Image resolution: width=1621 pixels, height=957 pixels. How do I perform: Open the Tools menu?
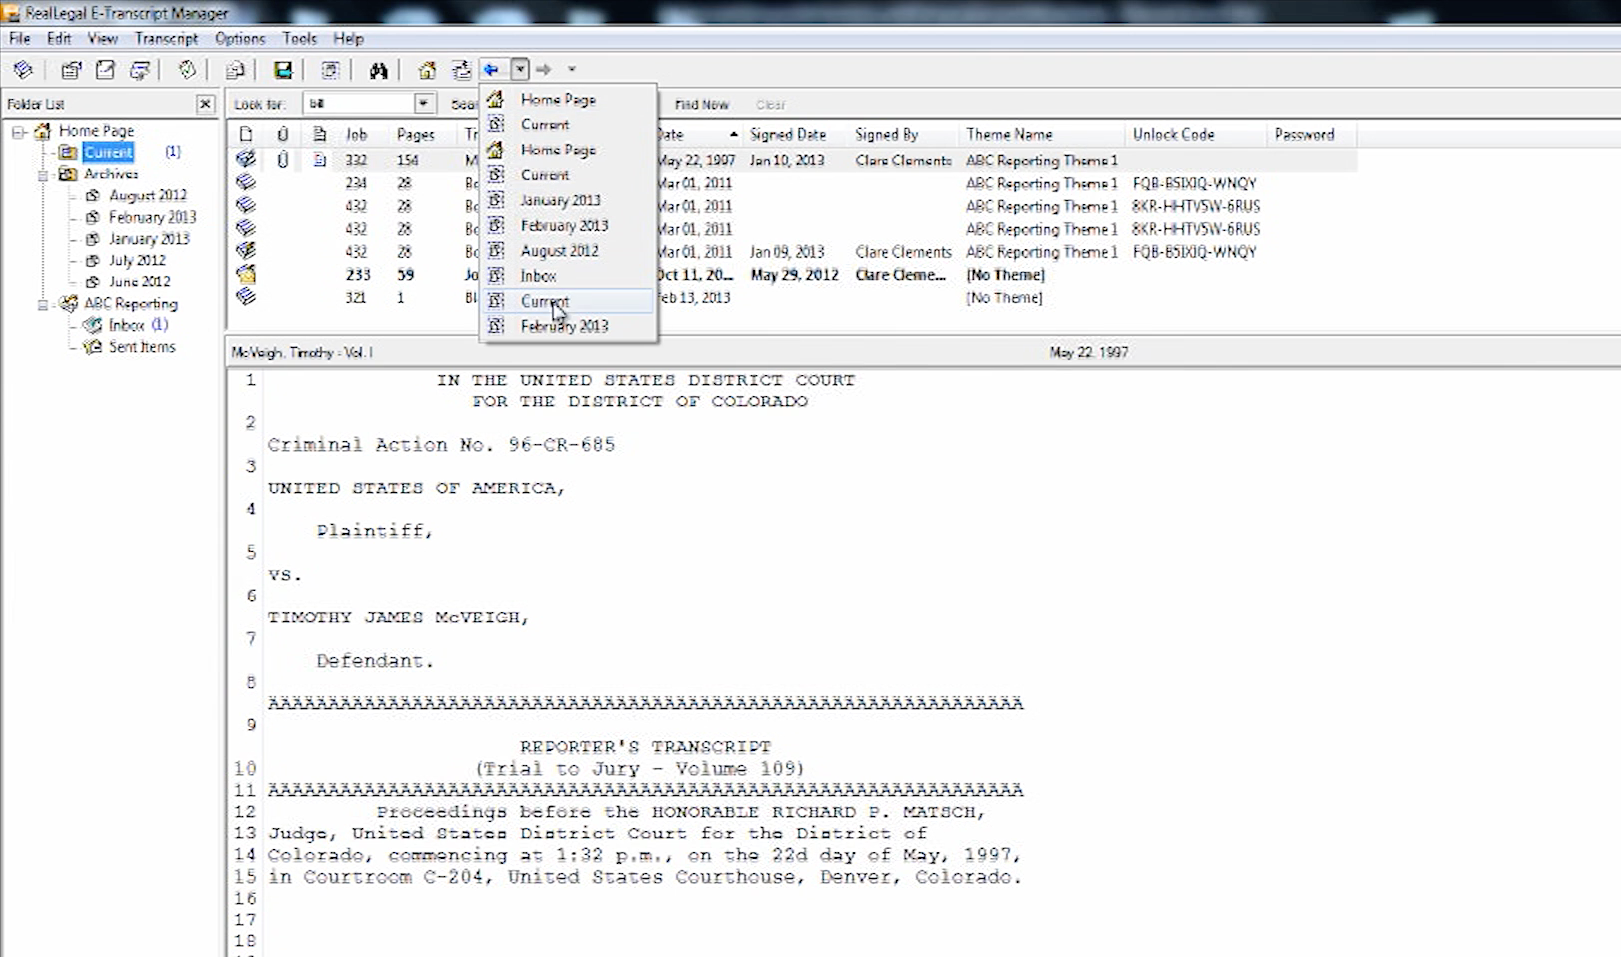299,39
